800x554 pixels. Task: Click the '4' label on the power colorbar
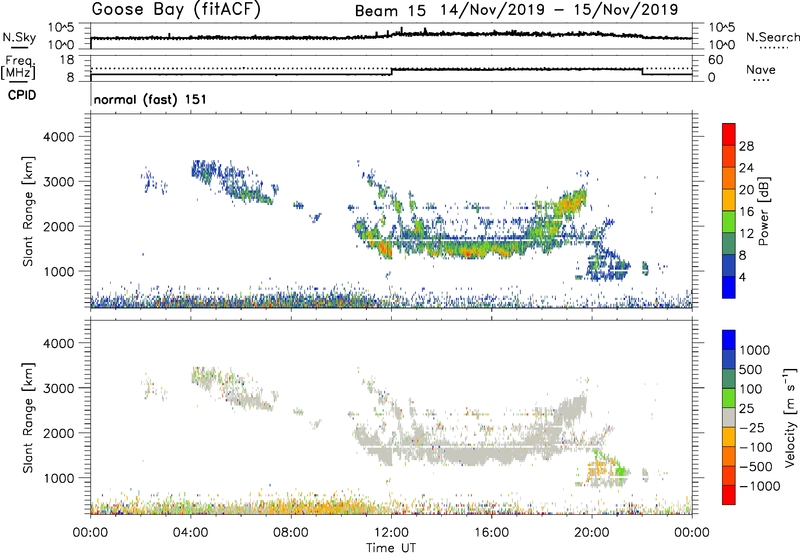coord(742,277)
